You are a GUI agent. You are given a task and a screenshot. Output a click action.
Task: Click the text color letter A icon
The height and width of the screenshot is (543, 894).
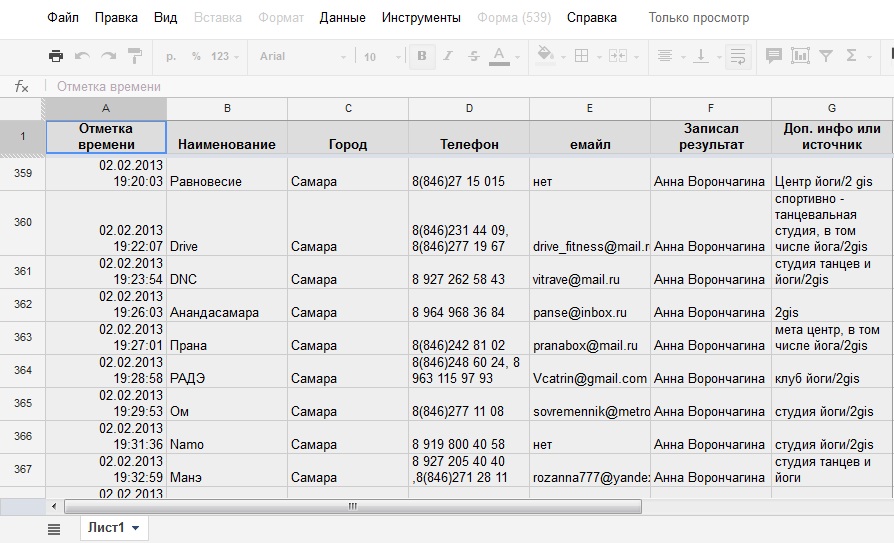tap(499, 56)
